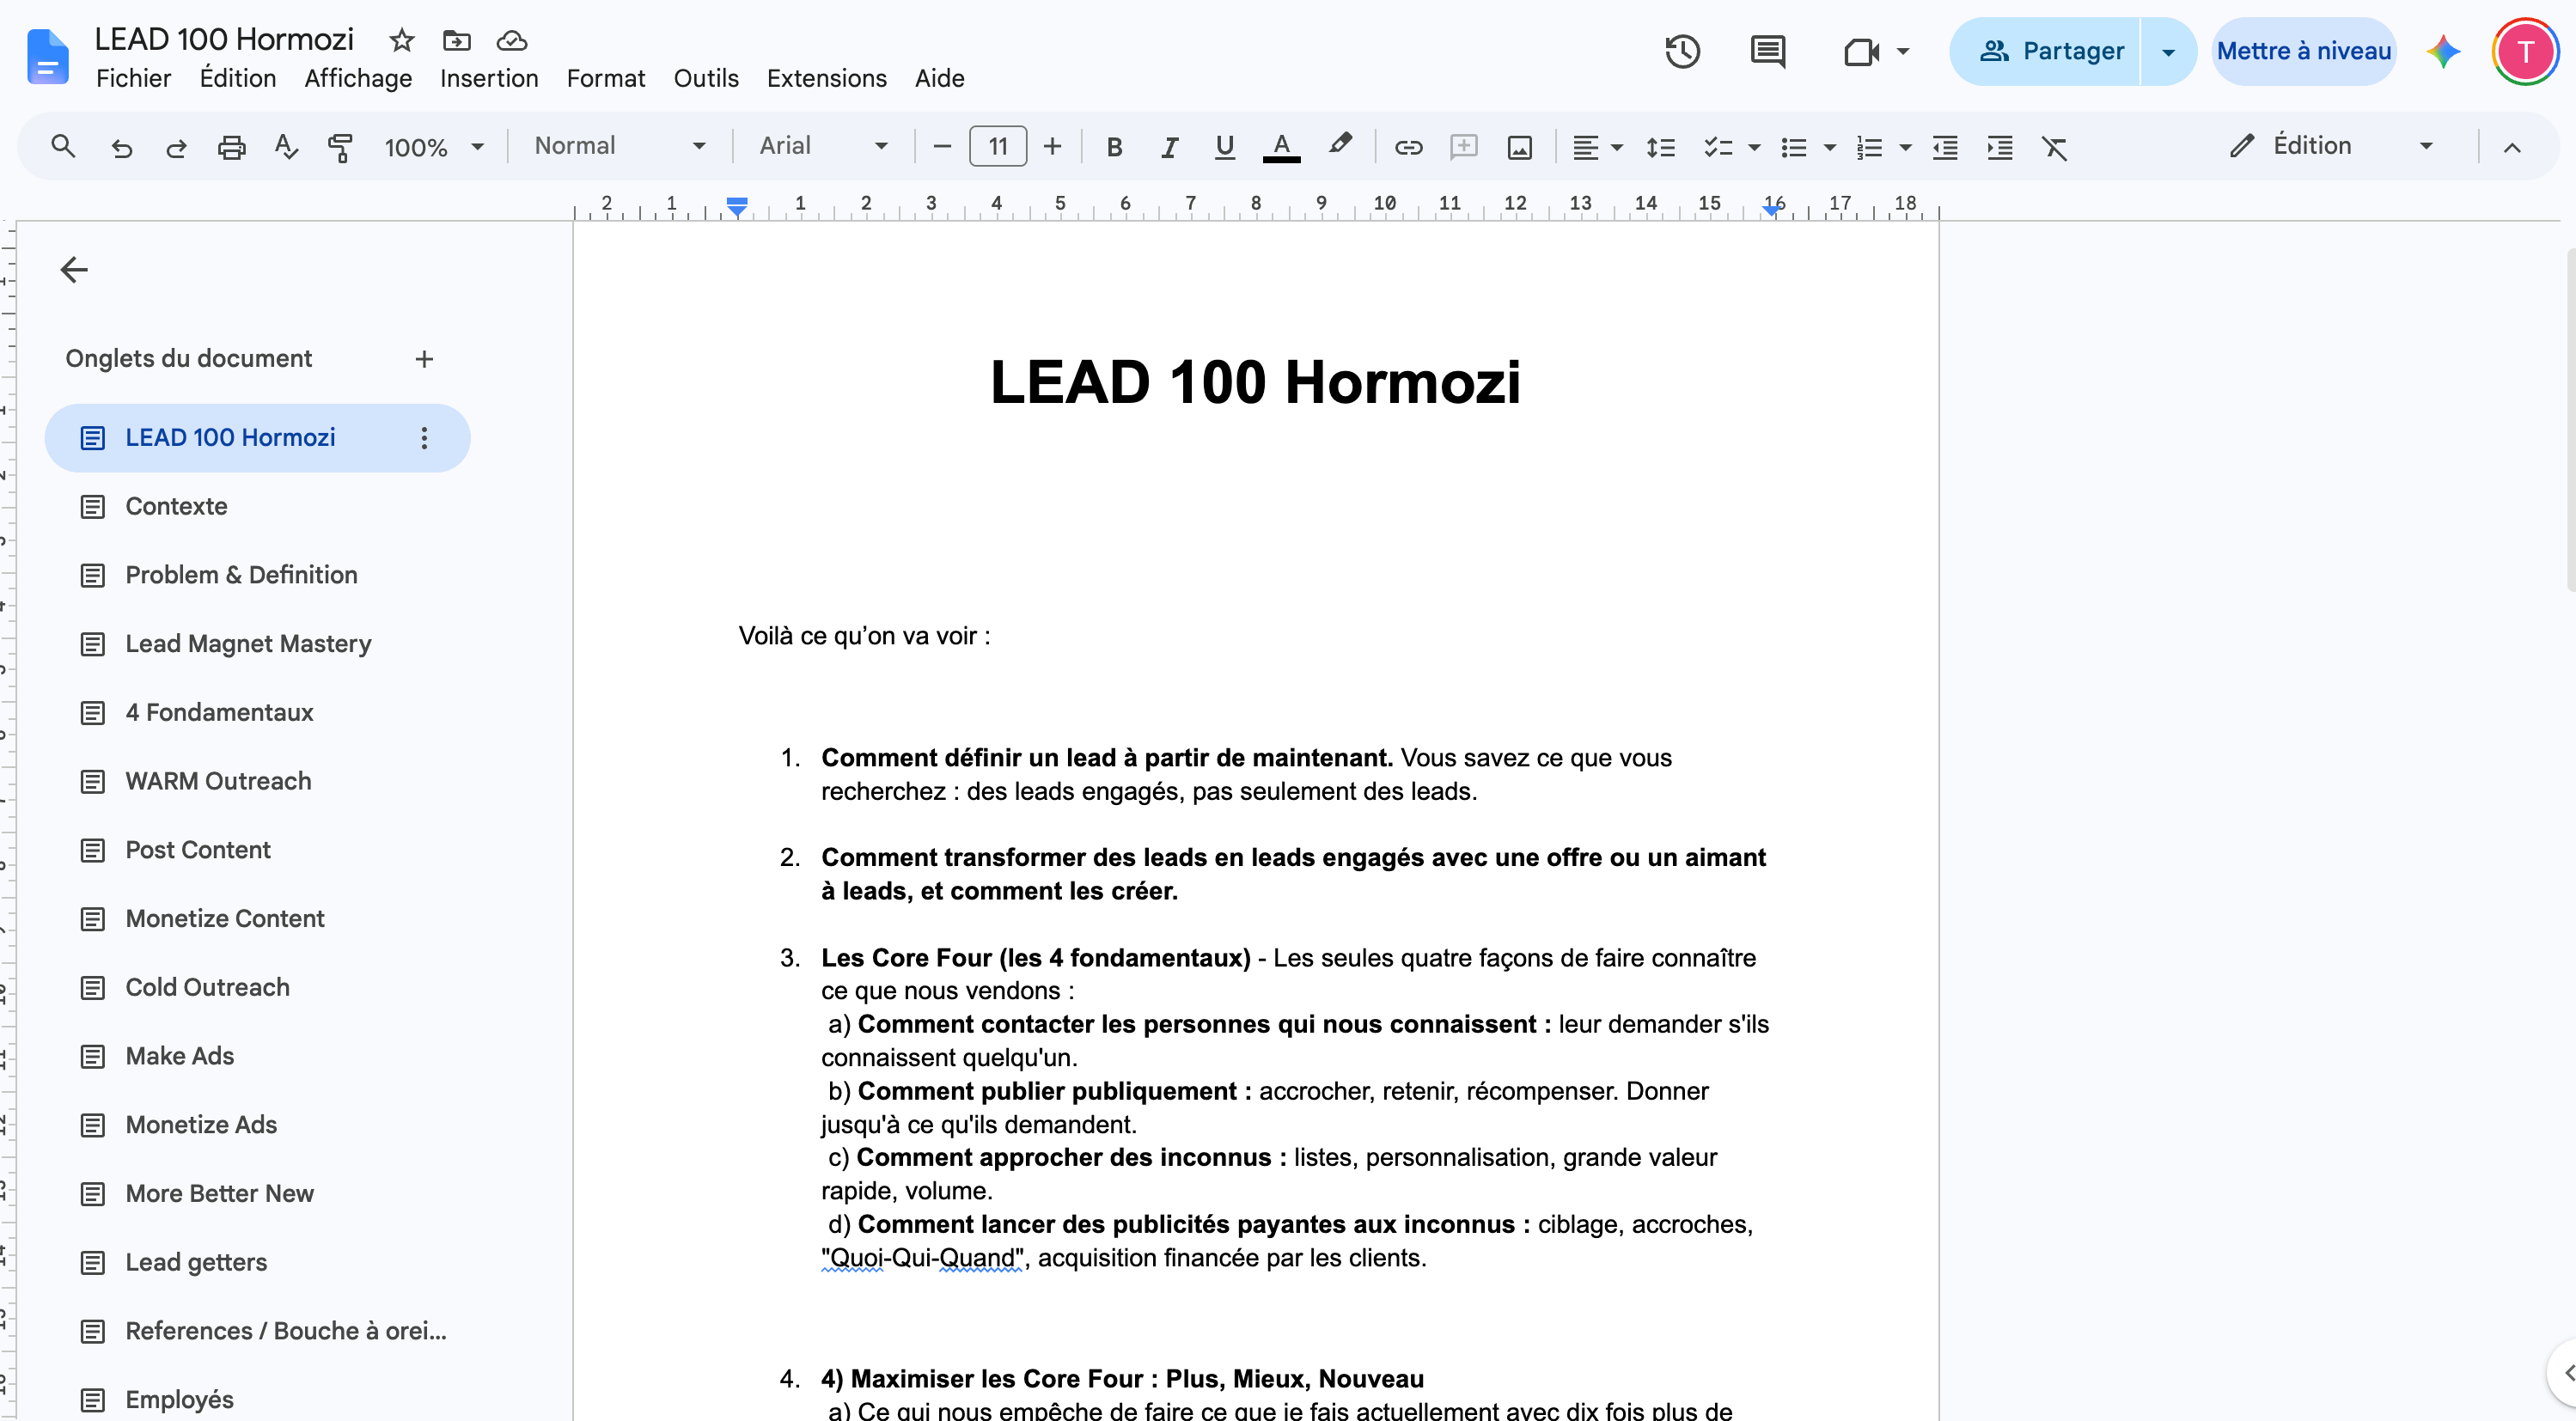
Task: Open the Édition mode dropdown
Action: tap(2331, 146)
